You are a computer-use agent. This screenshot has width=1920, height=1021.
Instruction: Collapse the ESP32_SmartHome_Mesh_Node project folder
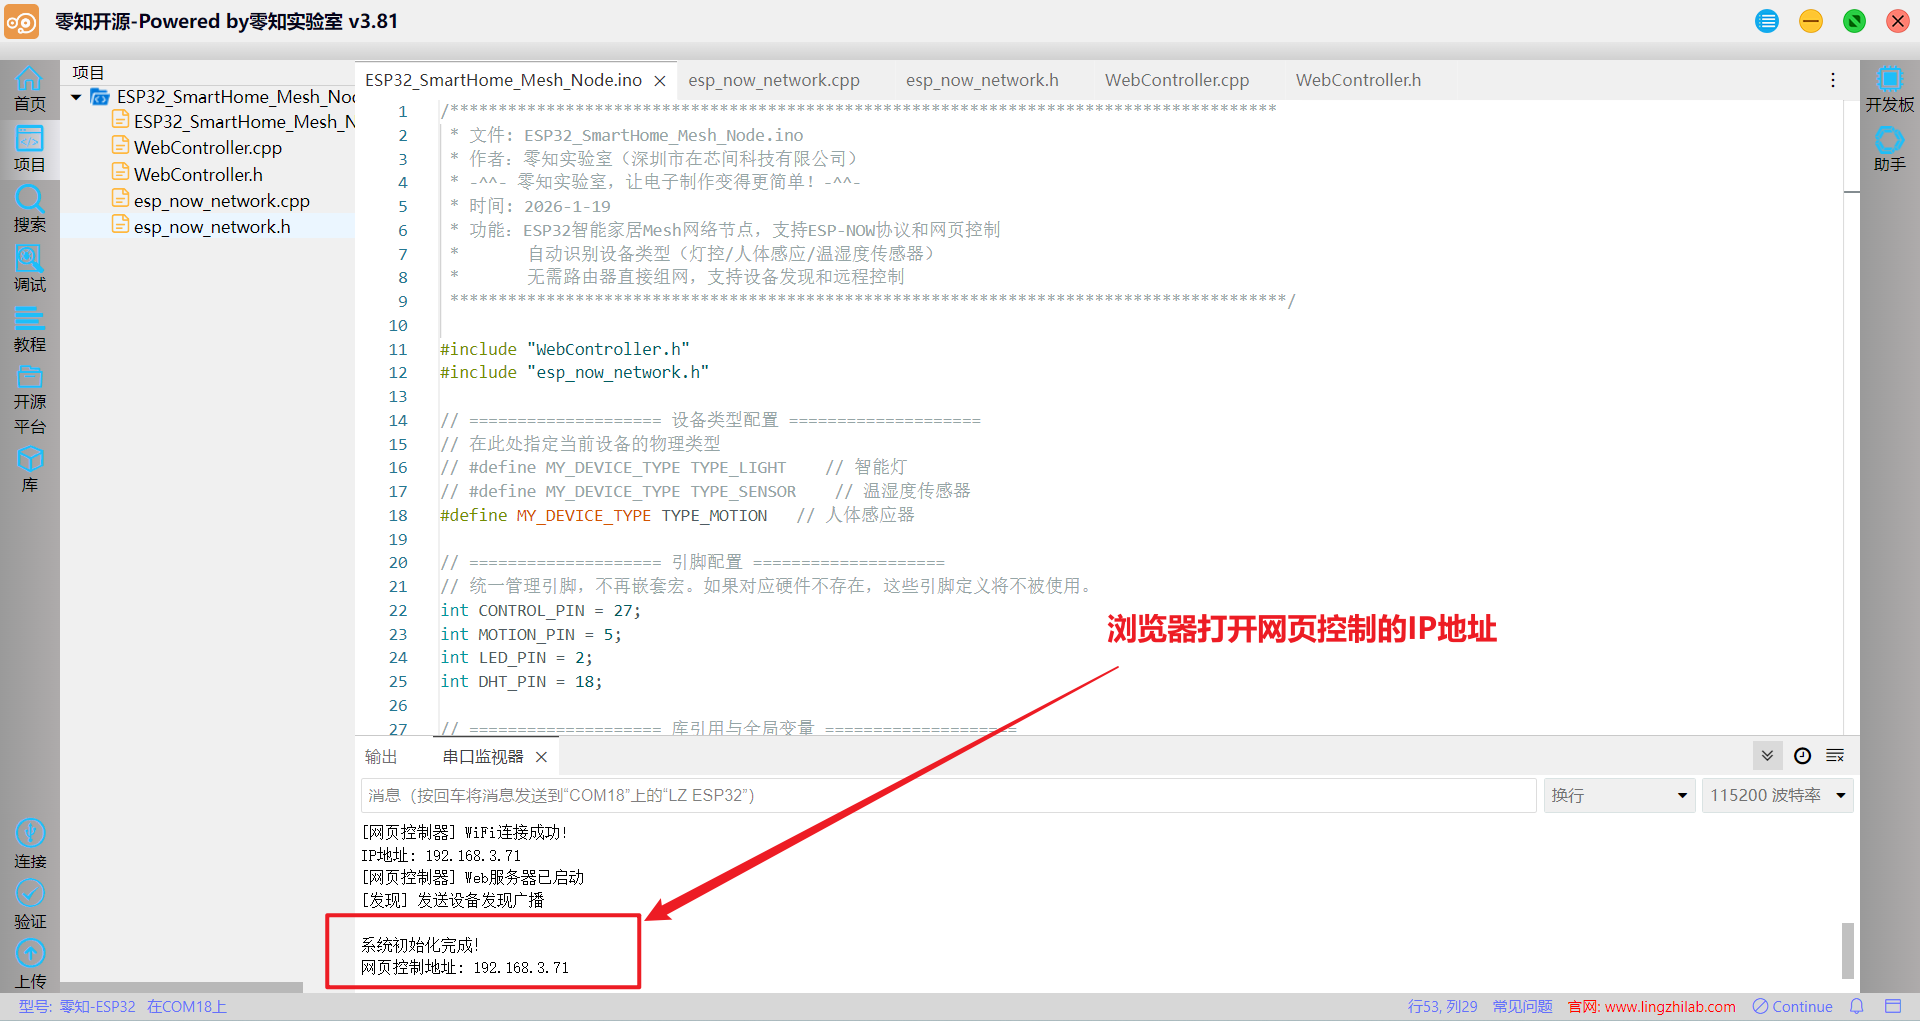(76, 97)
